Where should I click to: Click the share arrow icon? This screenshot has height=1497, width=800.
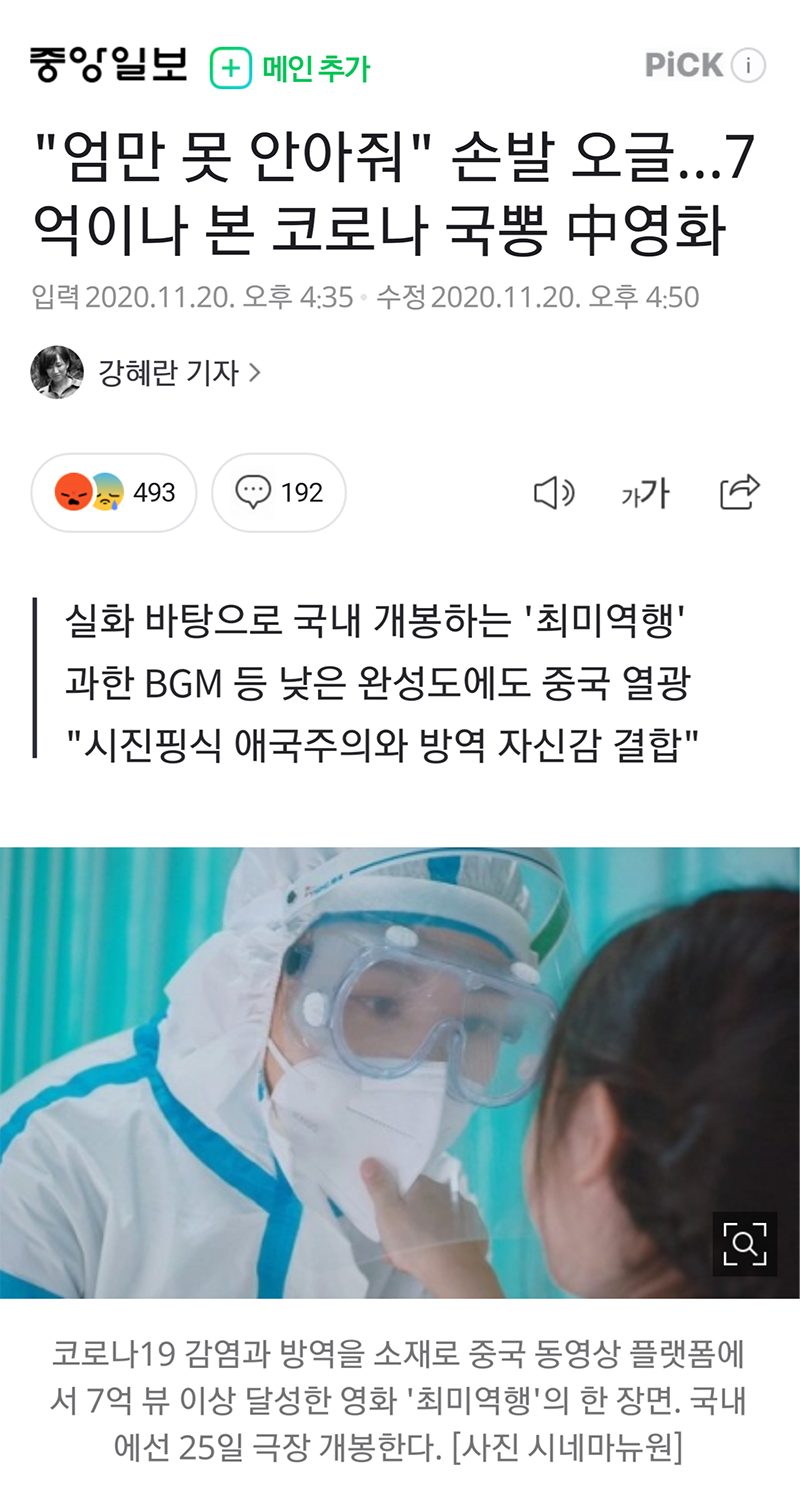pyautogui.click(x=740, y=491)
